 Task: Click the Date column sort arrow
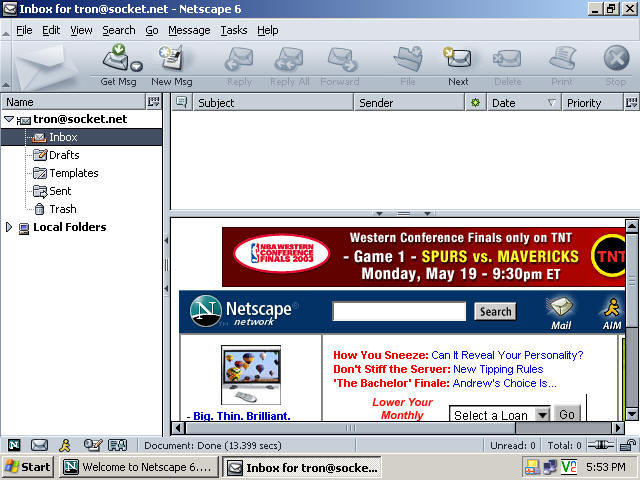(x=551, y=102)
